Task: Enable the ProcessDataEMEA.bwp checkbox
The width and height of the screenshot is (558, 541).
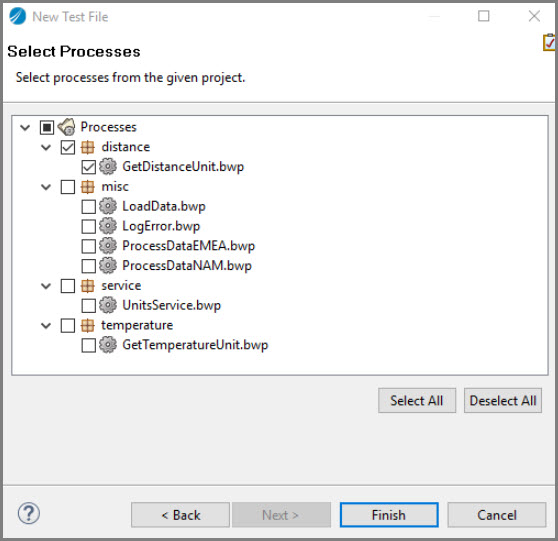Action: coord(89,246)
